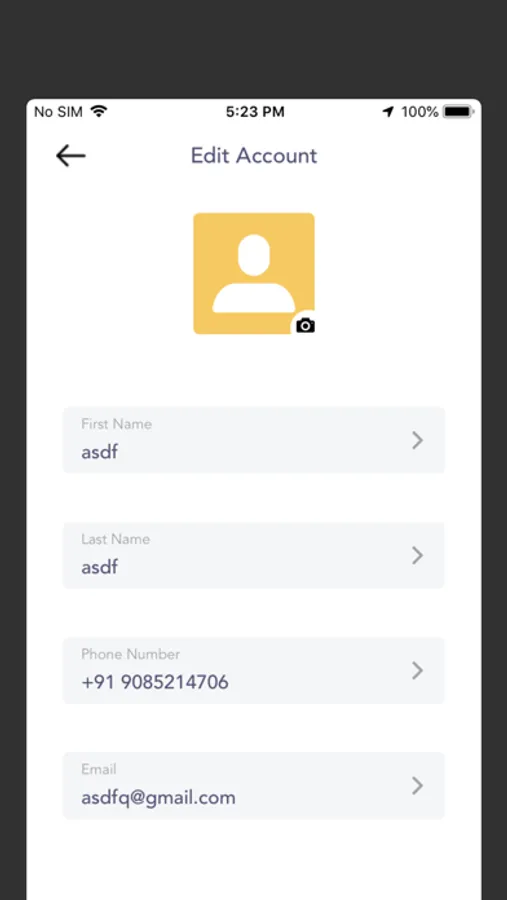The height and width of the screenshot is (900, 507).
Task: Open the Last Name chevron
Action: tap(417, 555)
